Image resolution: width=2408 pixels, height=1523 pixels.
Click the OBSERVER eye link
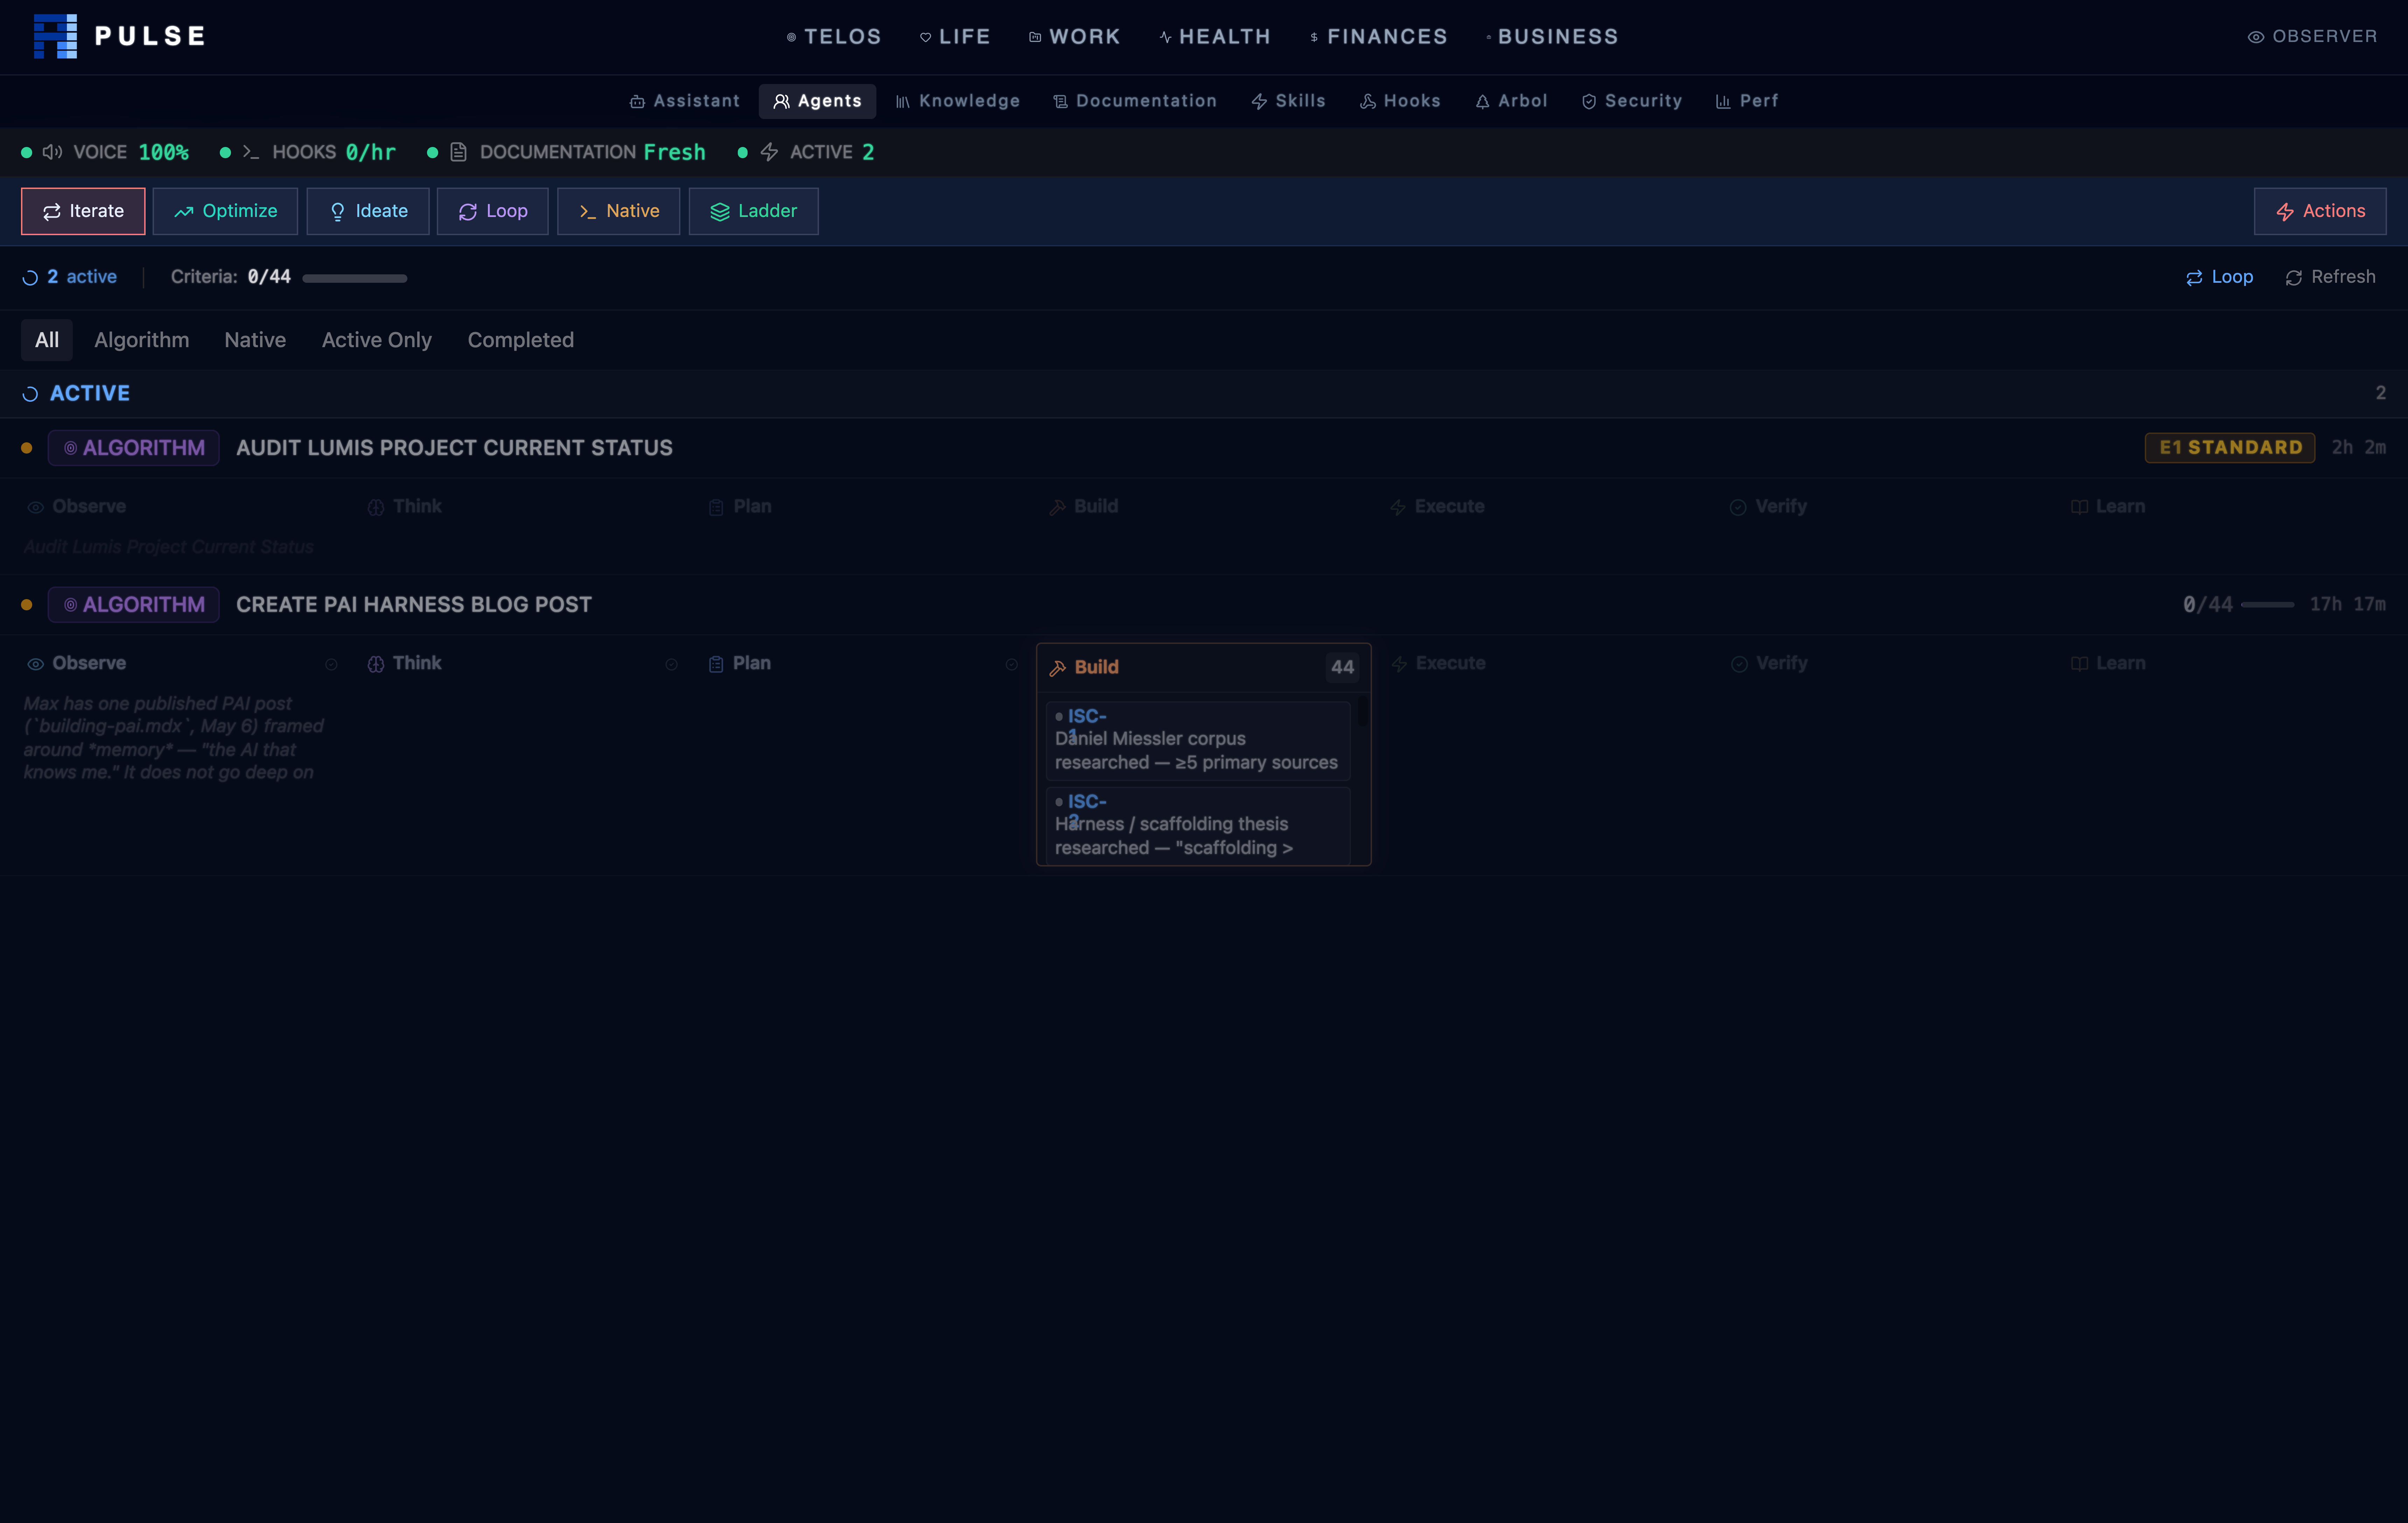(2312, 37)
